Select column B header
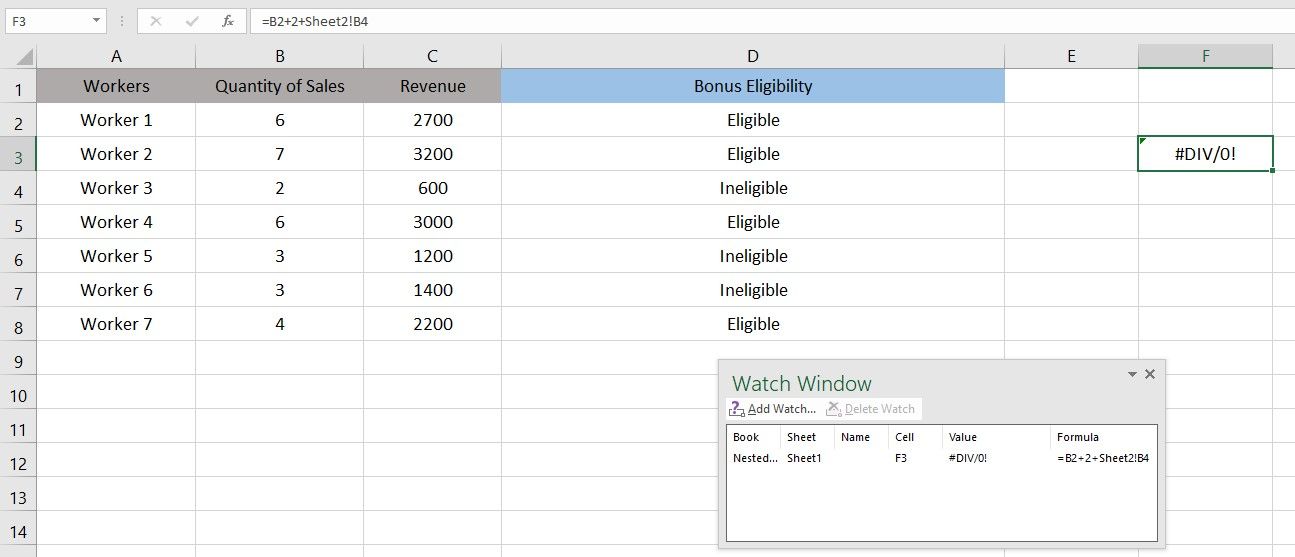 (x=279, y=56)
